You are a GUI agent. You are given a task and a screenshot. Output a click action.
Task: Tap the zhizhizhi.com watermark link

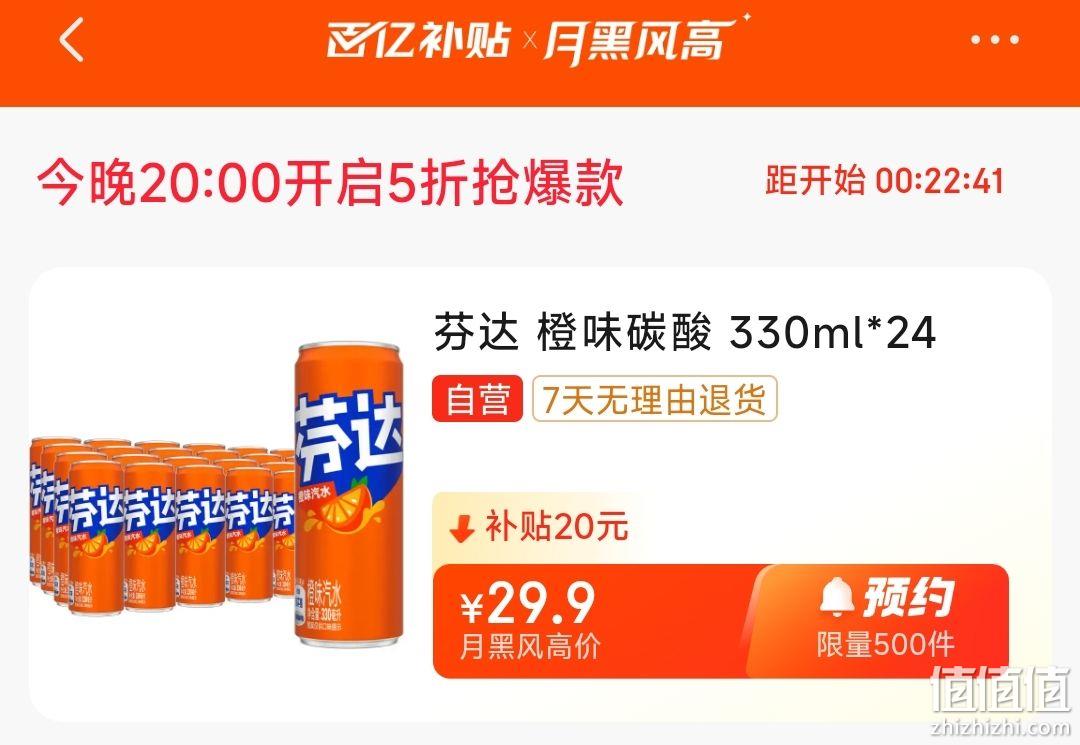tap(1001, 727)
